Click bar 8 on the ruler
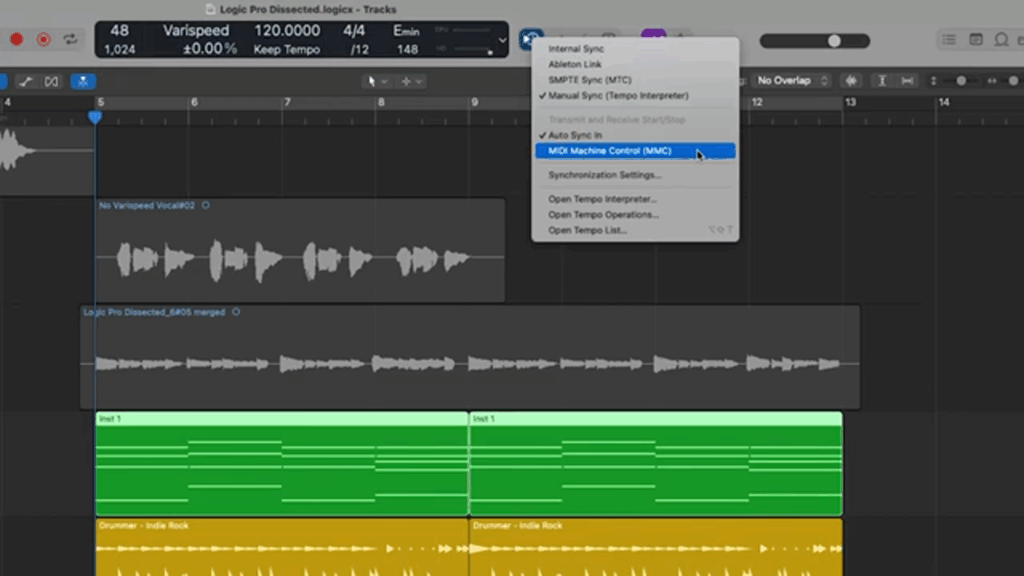 pyautogui.click(x=381, y=103)
